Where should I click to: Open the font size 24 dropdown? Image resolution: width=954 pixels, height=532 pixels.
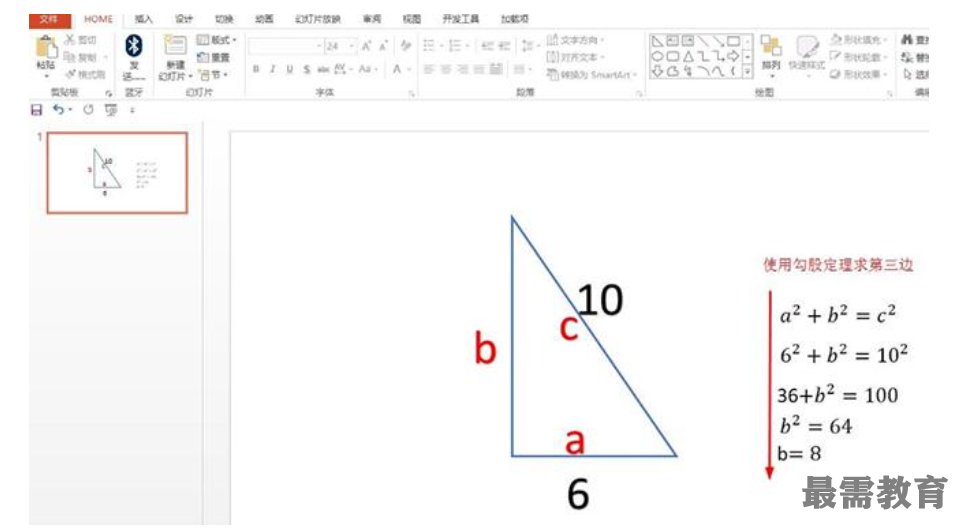(x=351, y=46)
